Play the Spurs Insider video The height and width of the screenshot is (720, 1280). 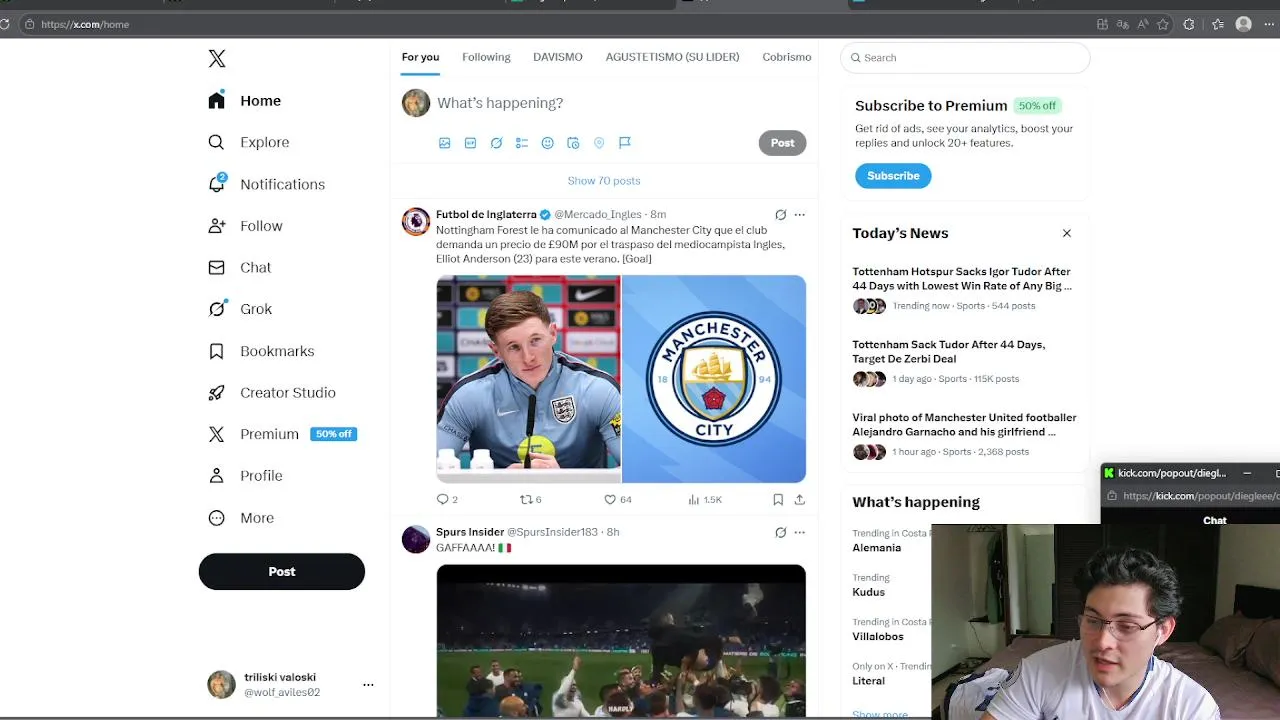621,640
